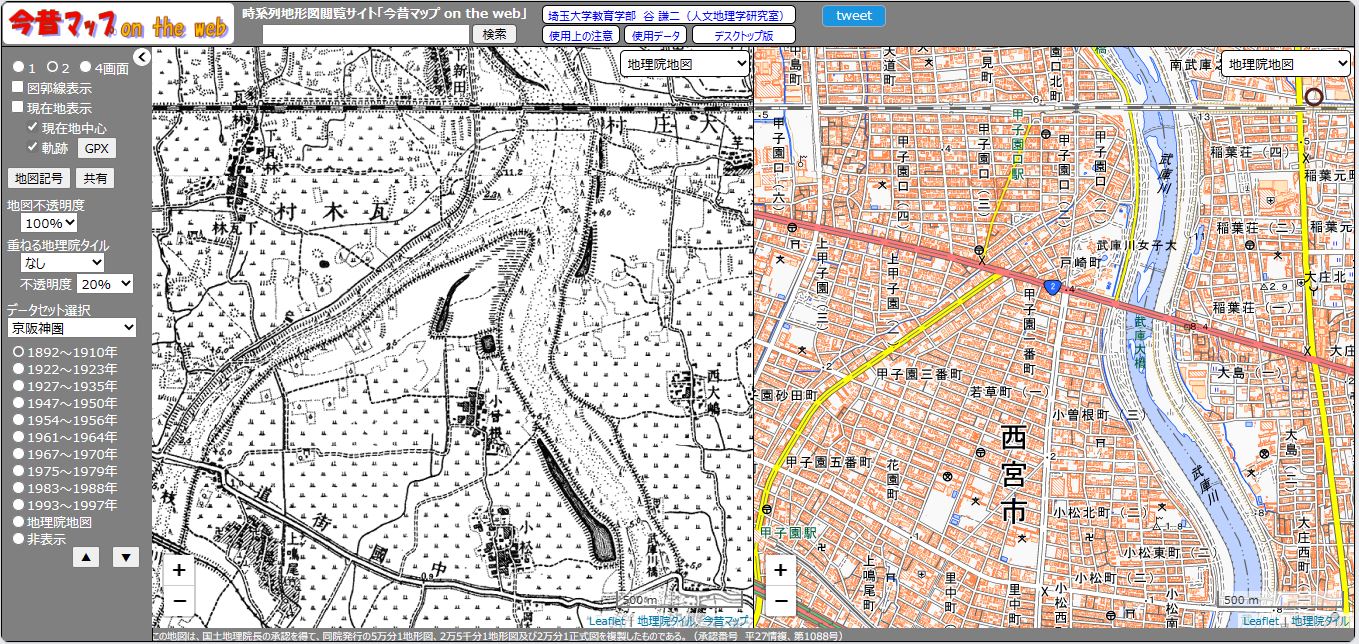Zoom out on the right modern map
Screen dimensions: 1359x644
coord(780,600)
